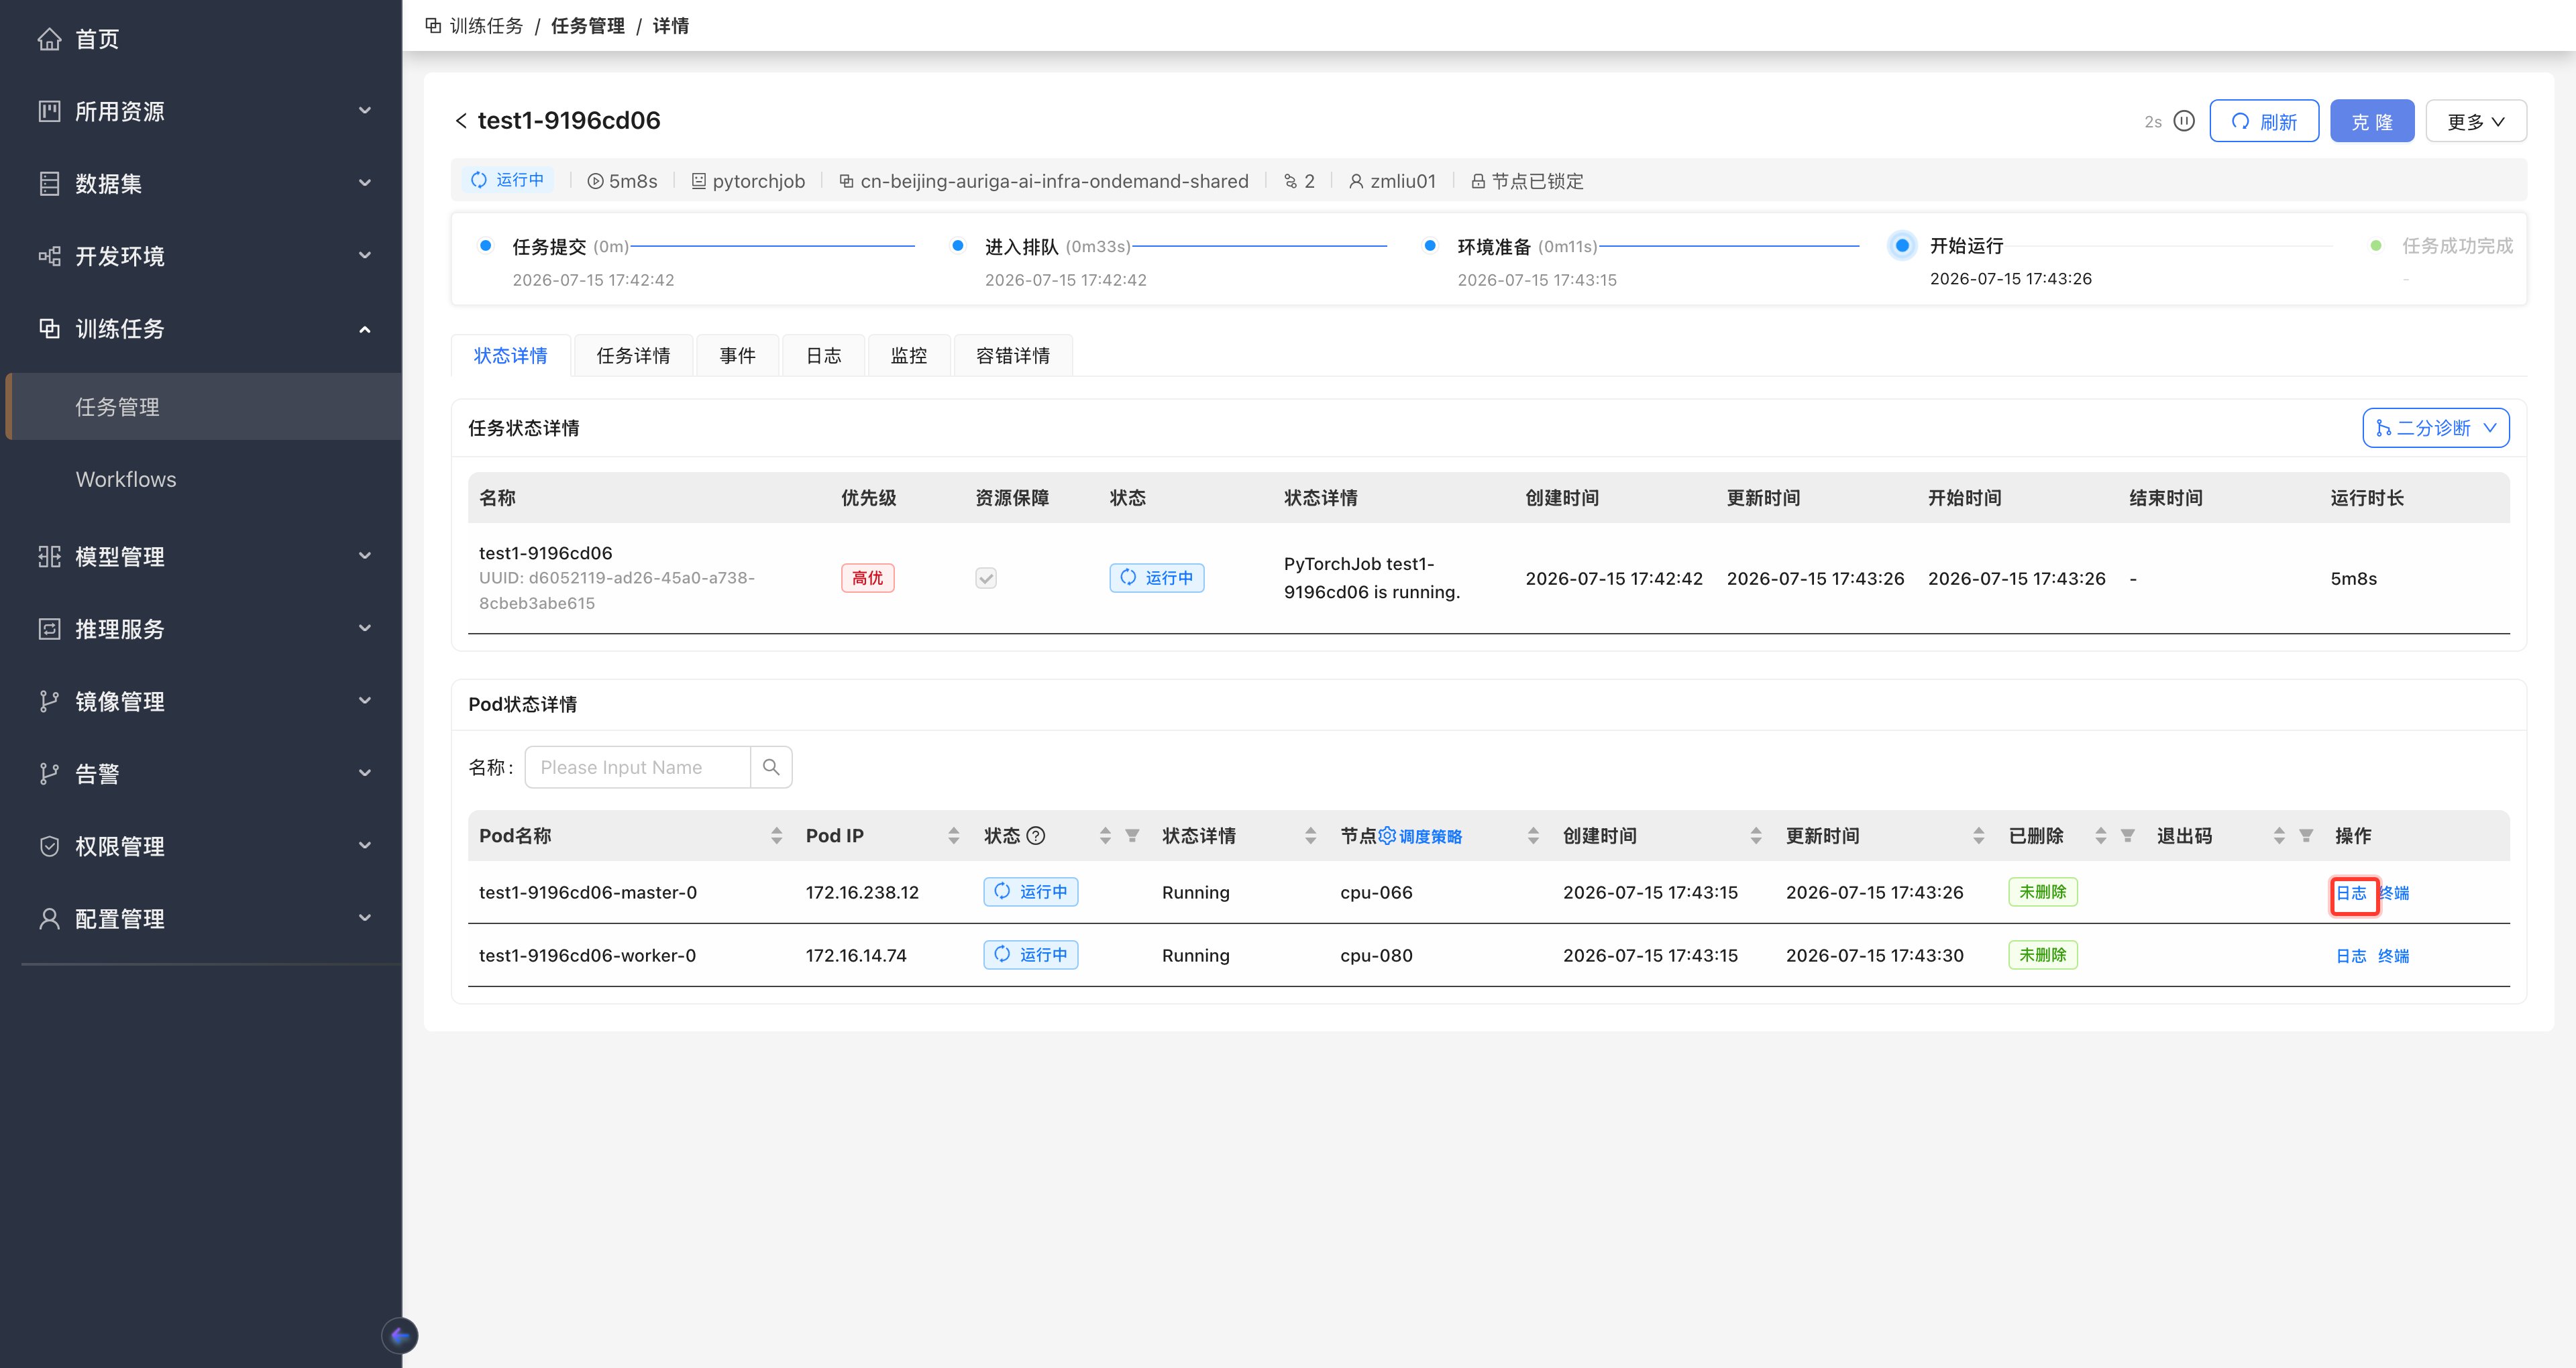Click the 权限管理 shield icon
The height and width of the screenshot is (1368, 2576).
tap(49, 846)
